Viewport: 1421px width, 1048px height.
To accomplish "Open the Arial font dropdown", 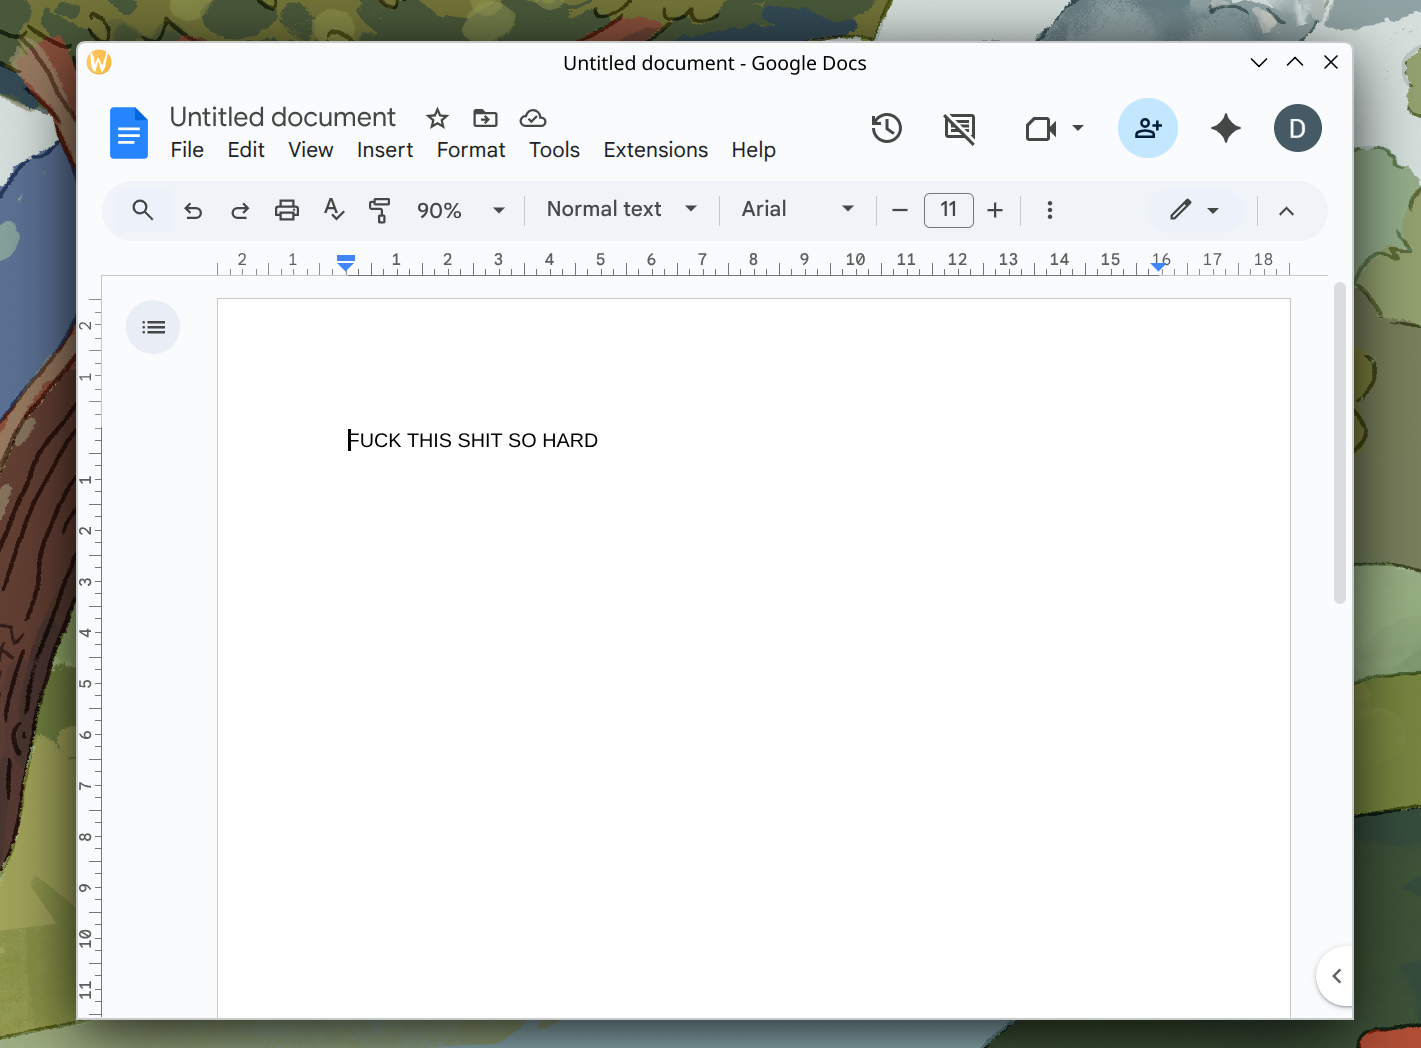I will click(797, 209).
